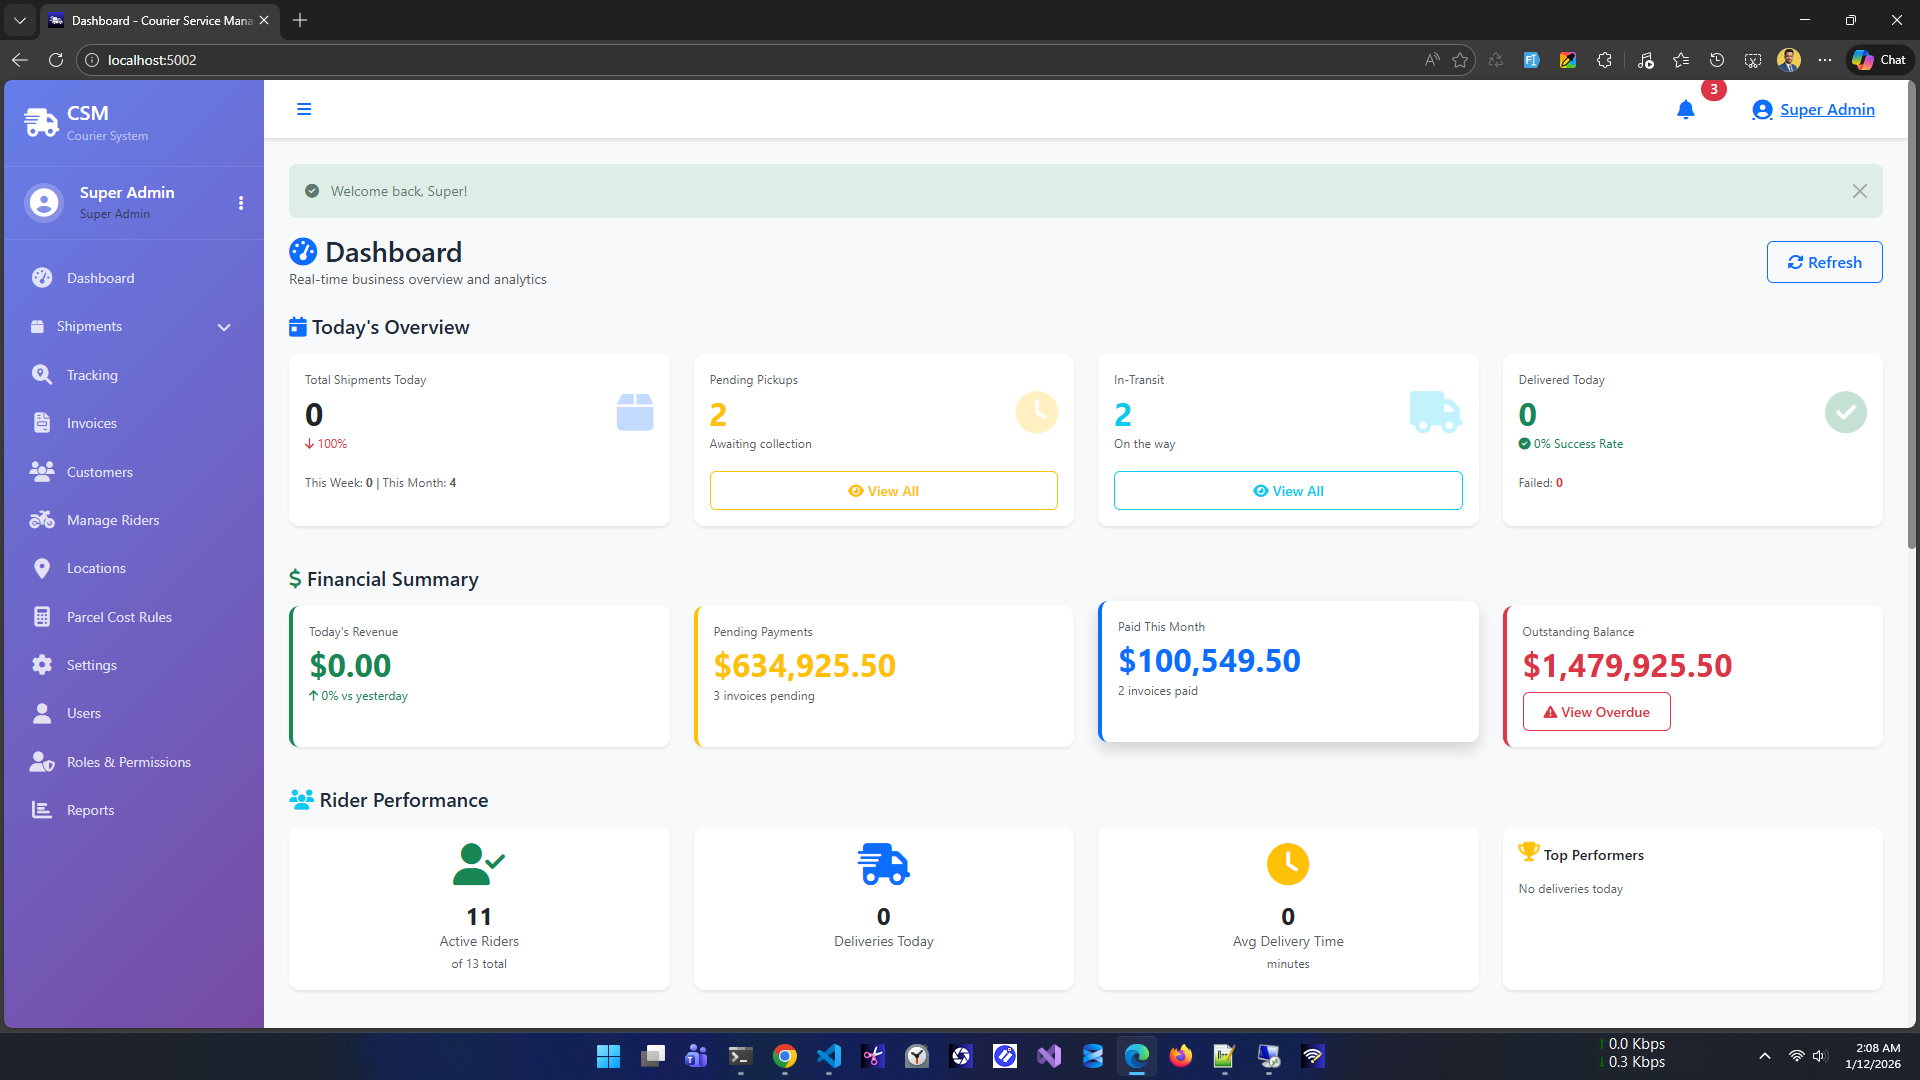Open the Settings page from sidebar
The image size is (1920, 1080).
tap(90, 664)
